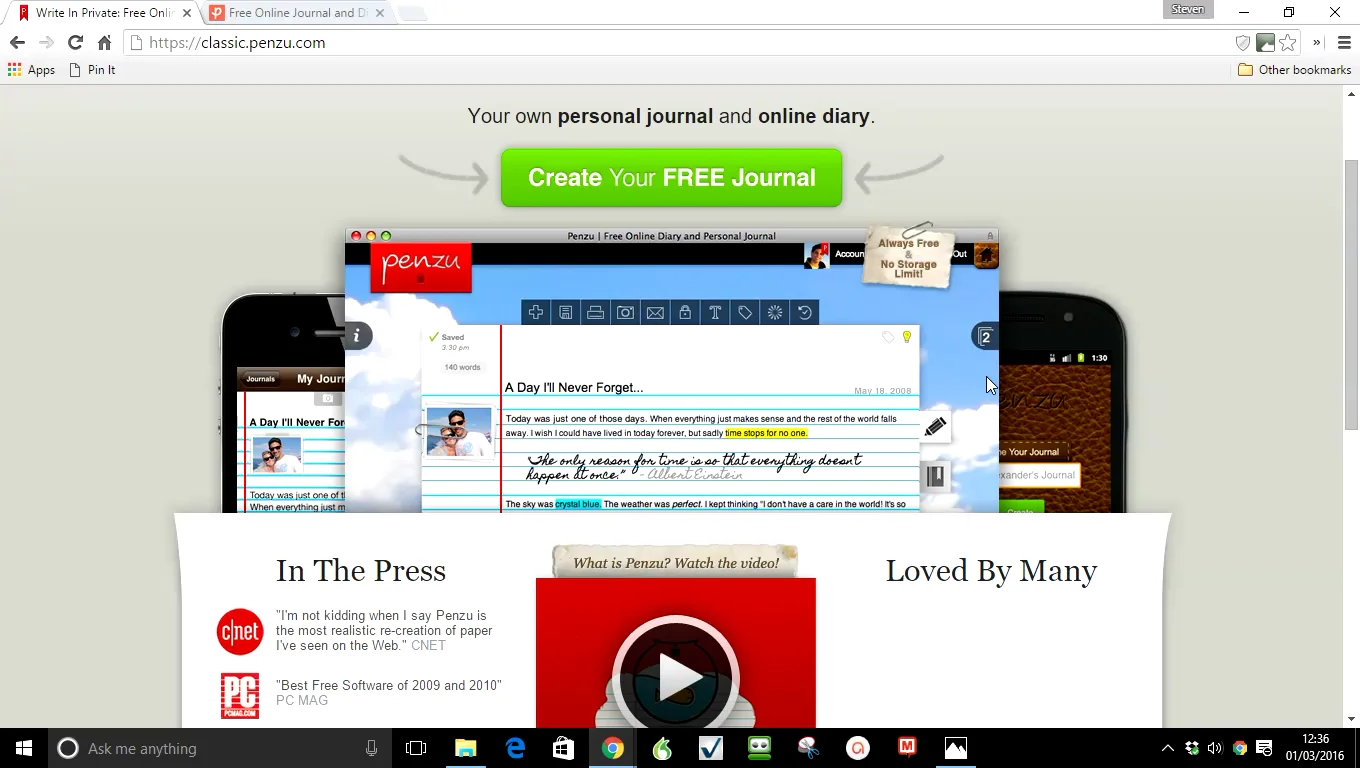
Task: Click the Penzu red logo in preview
Action: click(421, 267)
